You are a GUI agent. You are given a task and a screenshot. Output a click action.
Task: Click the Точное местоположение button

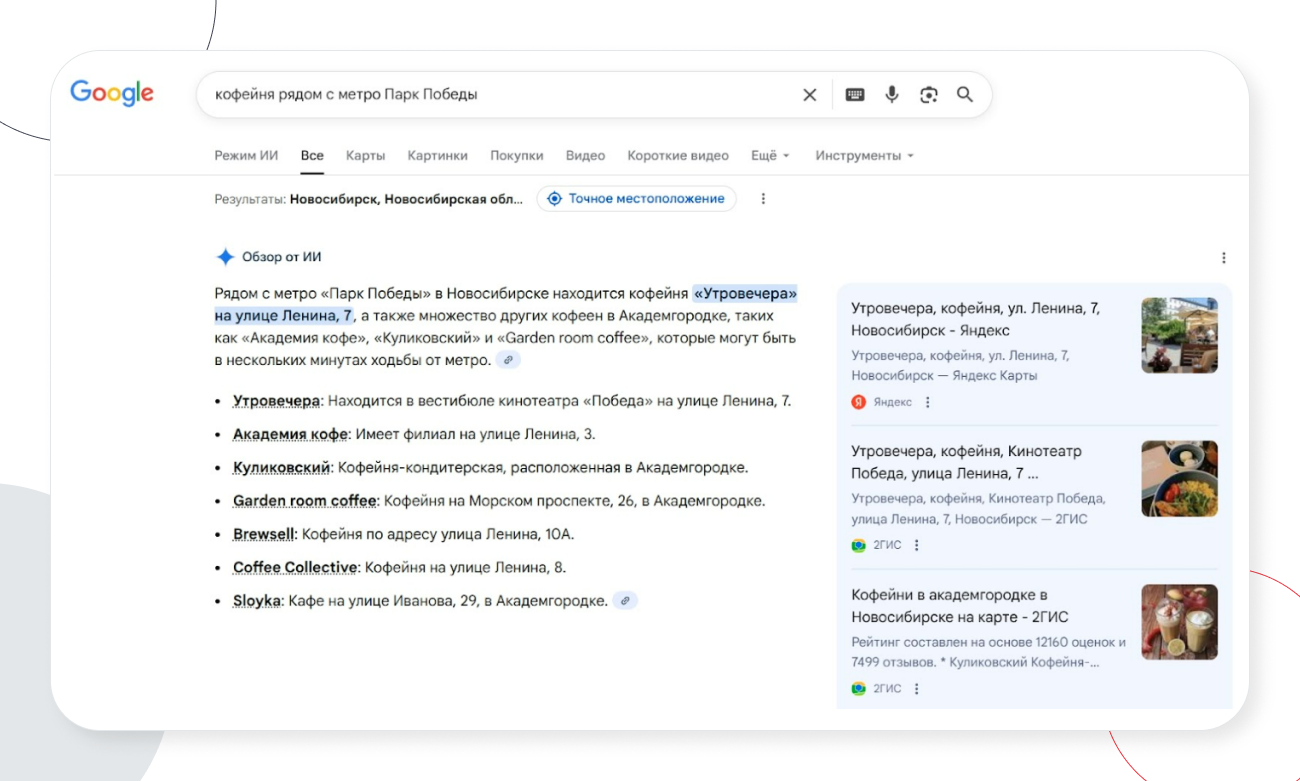point(636,199)
